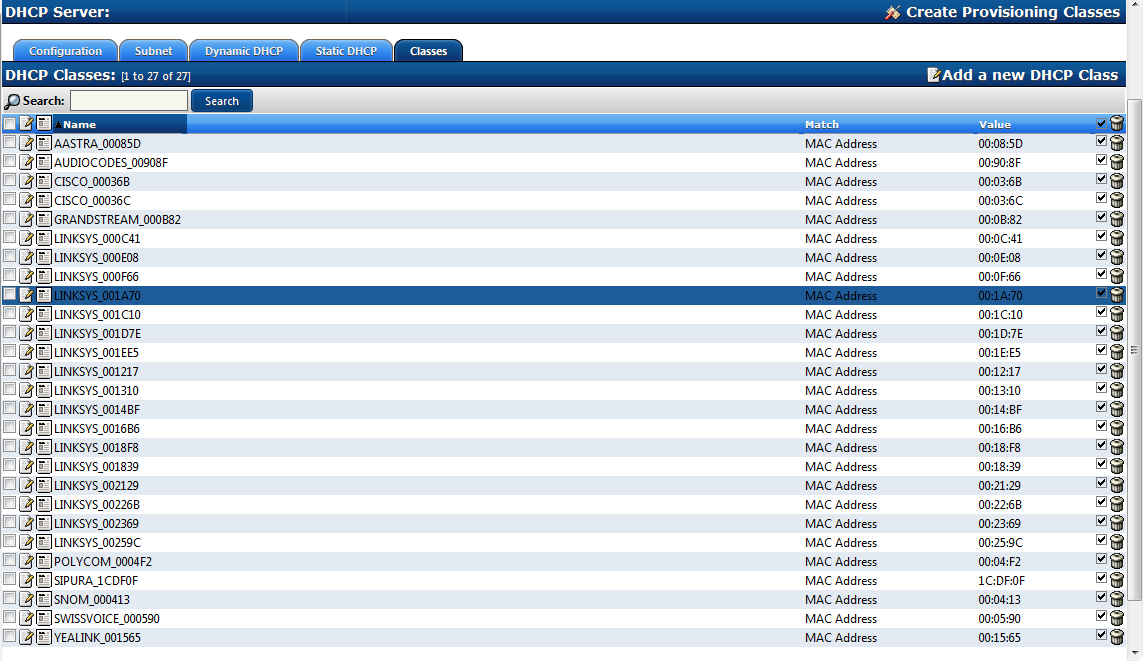This screenshot has width=1143, height=661.
Task: Tick row checkbox for YEALINK_001565
Action: [x=9, y=635]
